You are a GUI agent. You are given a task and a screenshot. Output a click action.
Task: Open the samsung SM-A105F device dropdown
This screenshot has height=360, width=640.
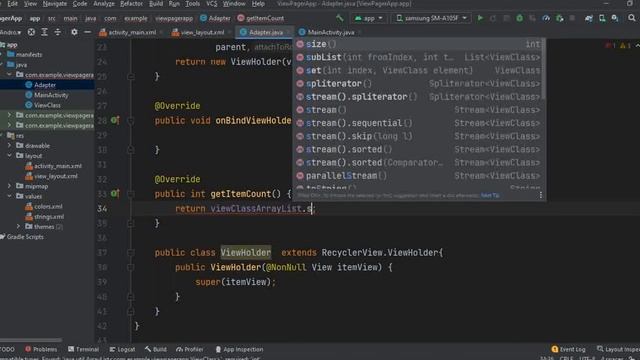pos(432,18)
